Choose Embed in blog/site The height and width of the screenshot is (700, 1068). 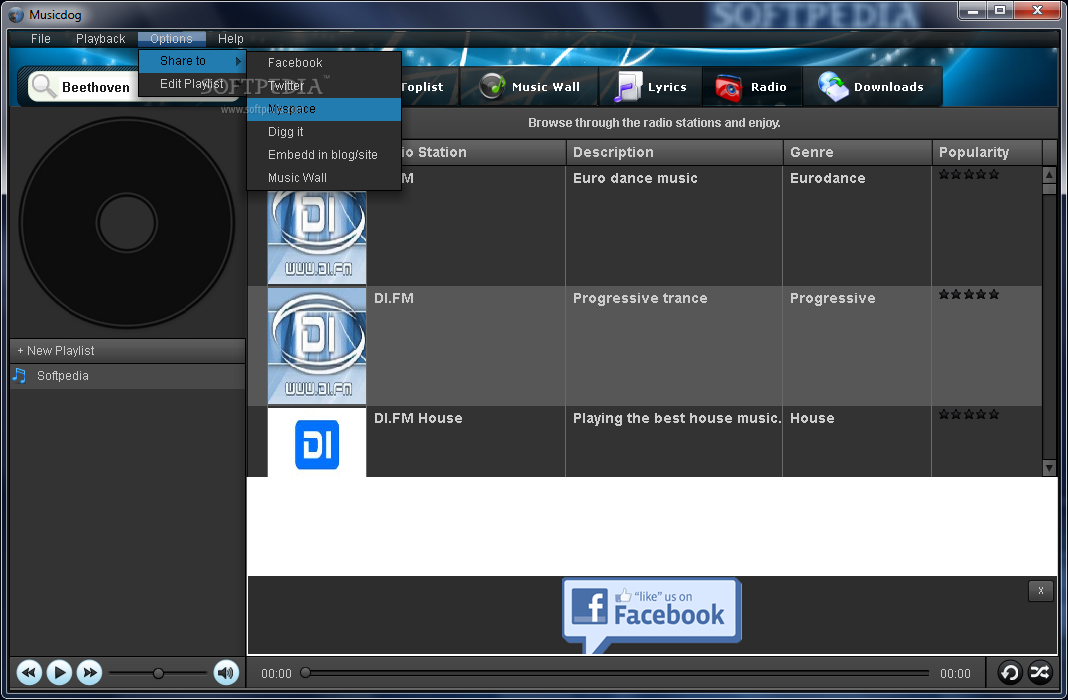324,155
